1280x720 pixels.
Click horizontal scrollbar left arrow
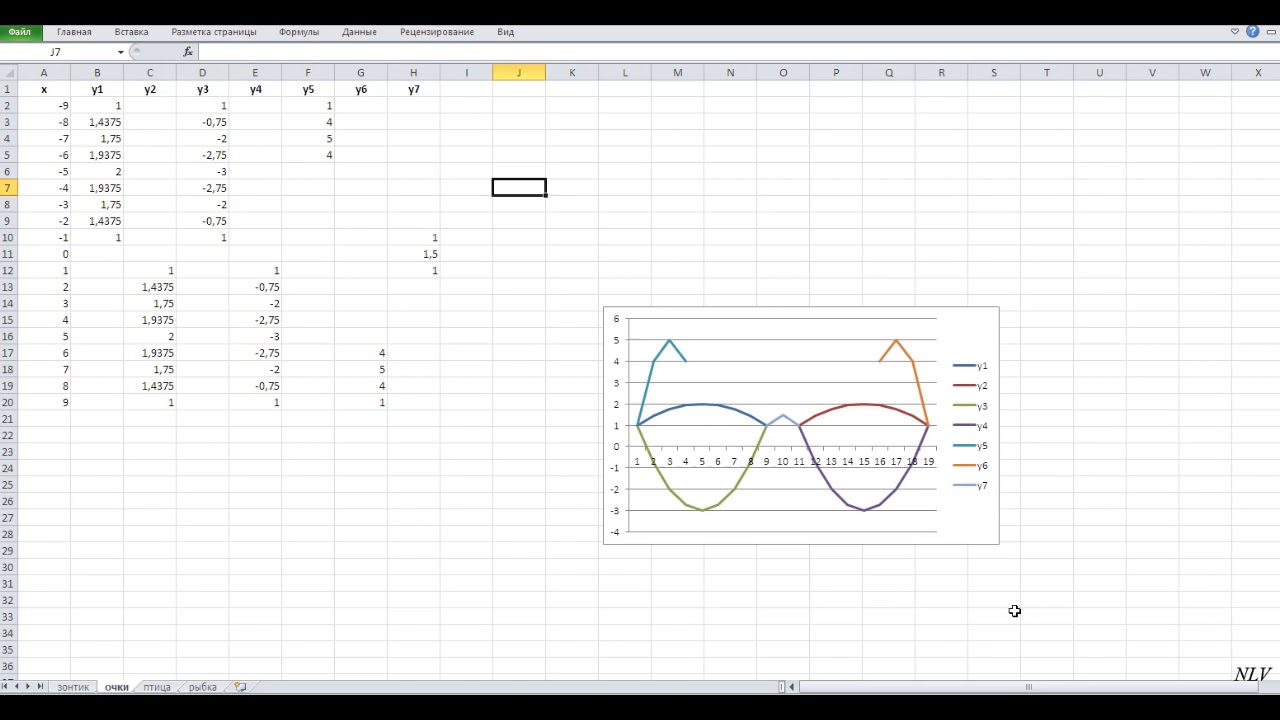pyautogui.click(x=792, y=687)
